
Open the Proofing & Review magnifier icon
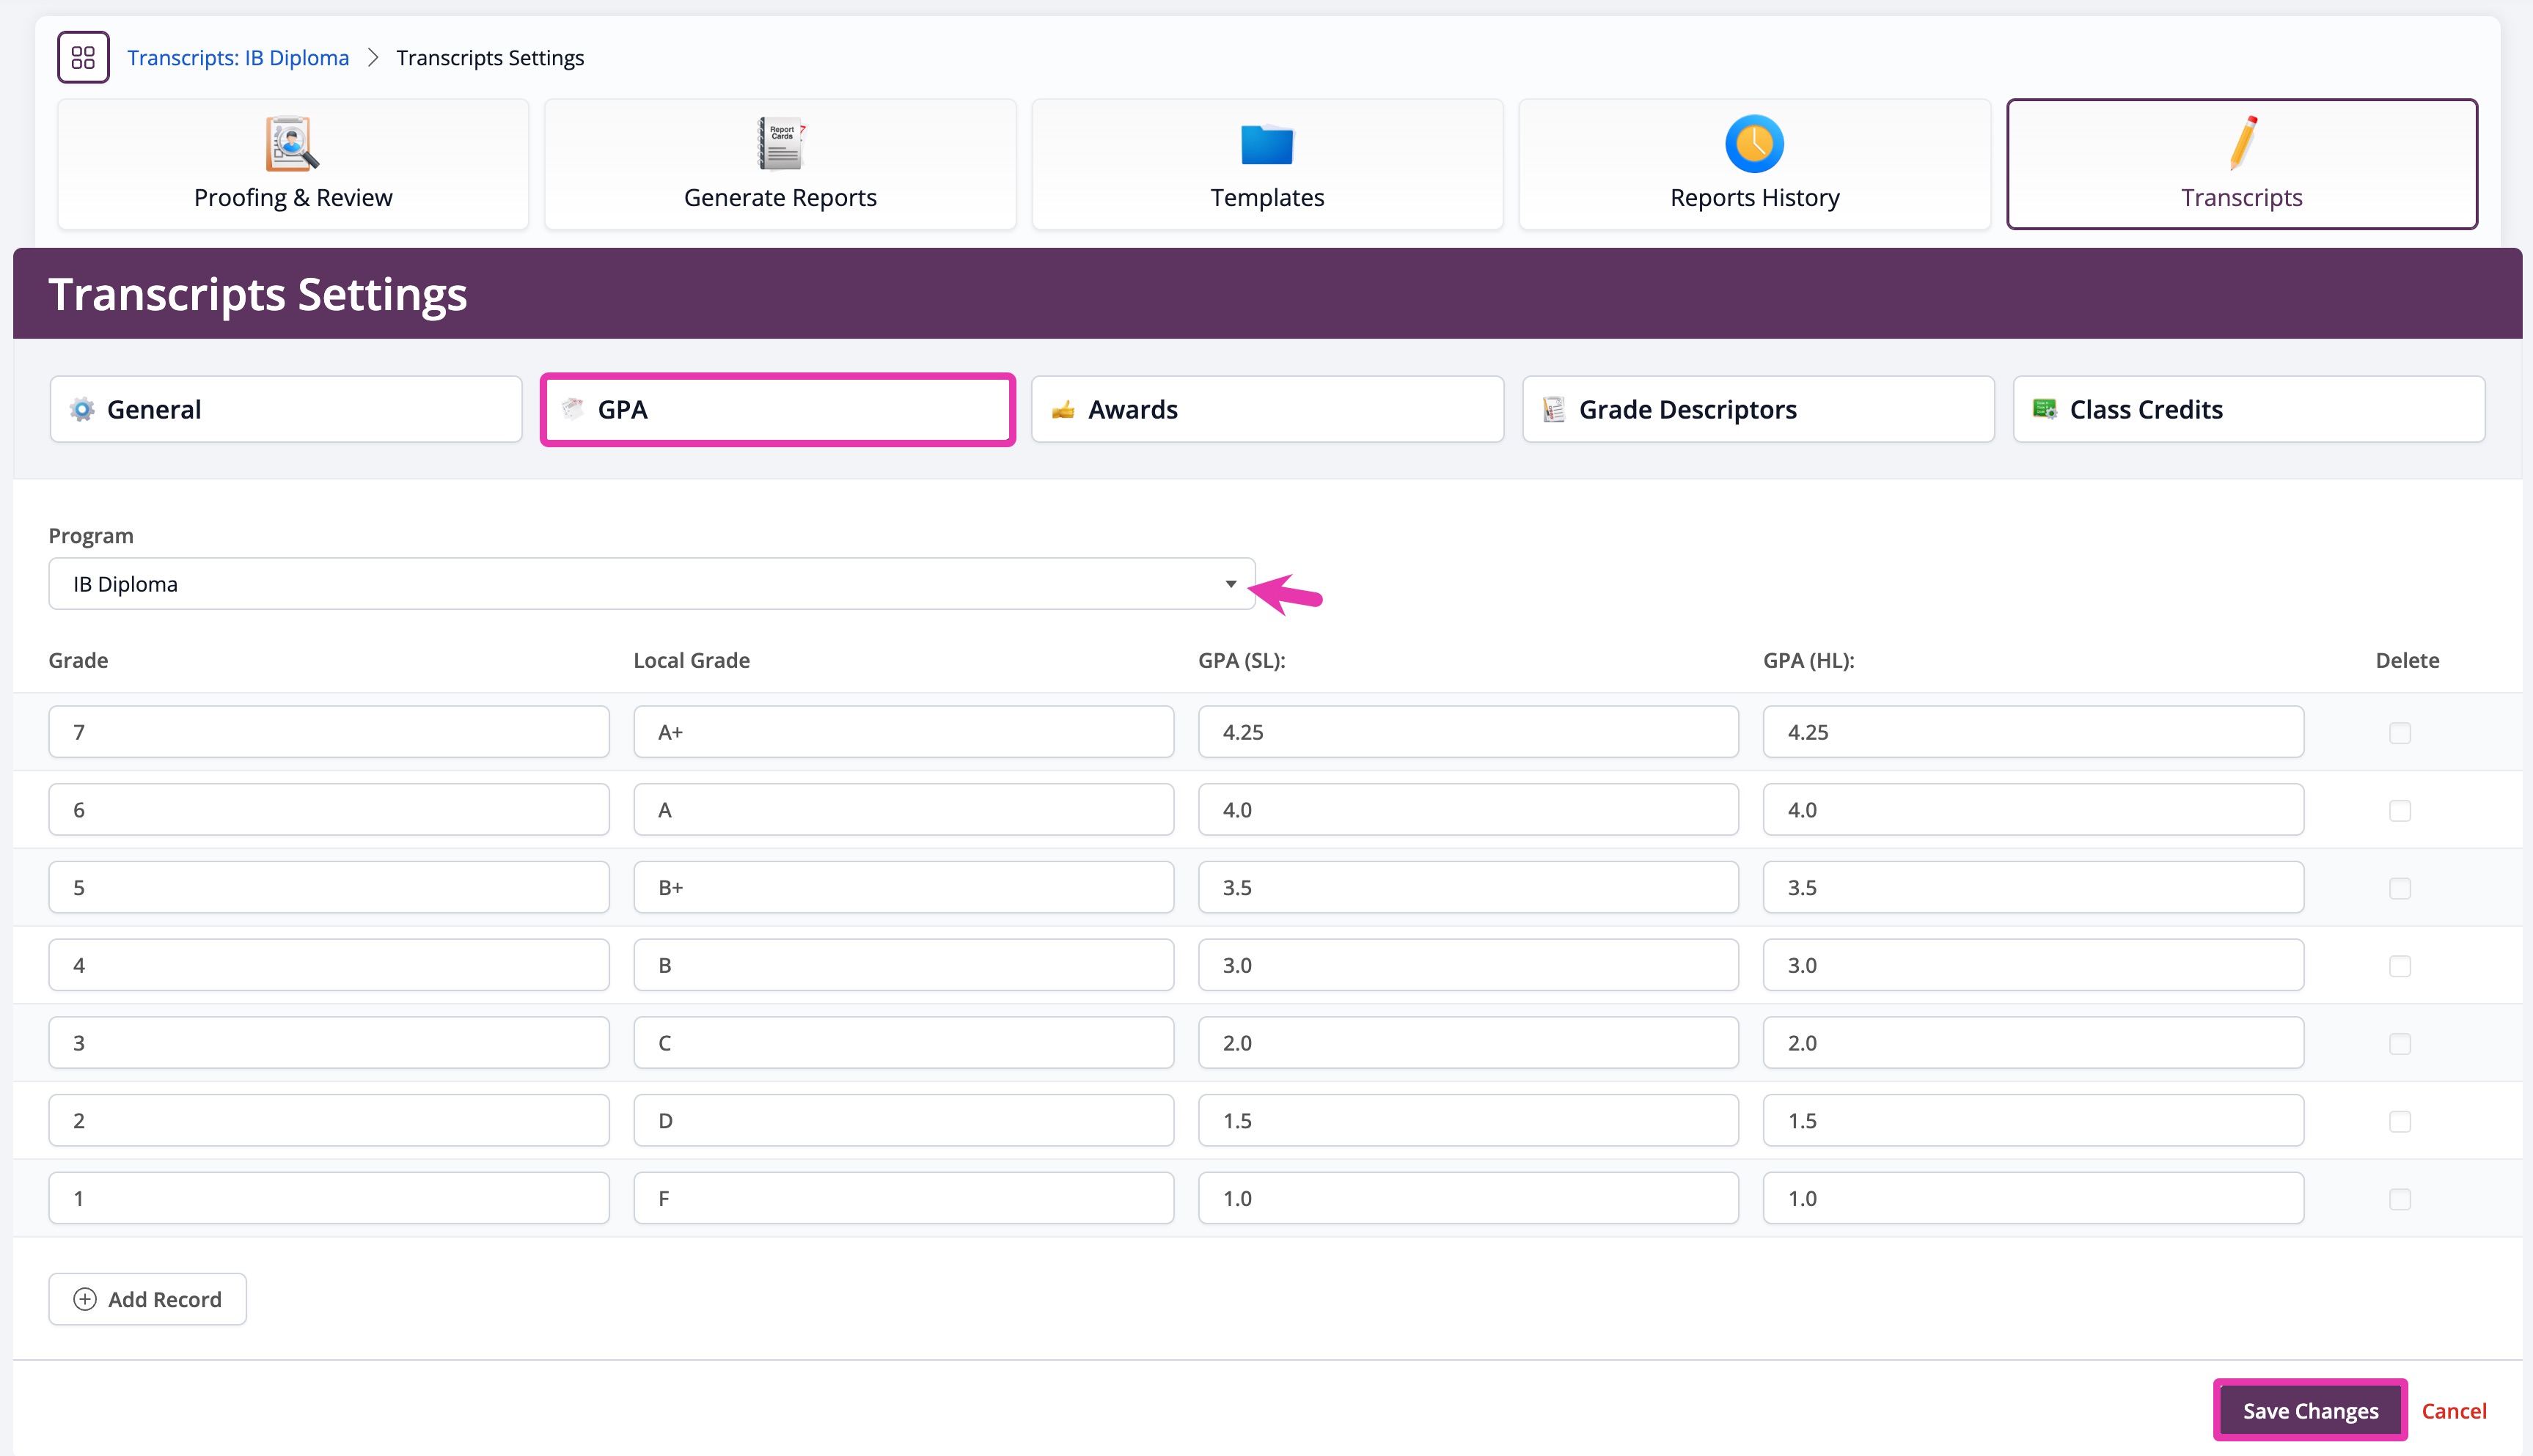point(292,144)
